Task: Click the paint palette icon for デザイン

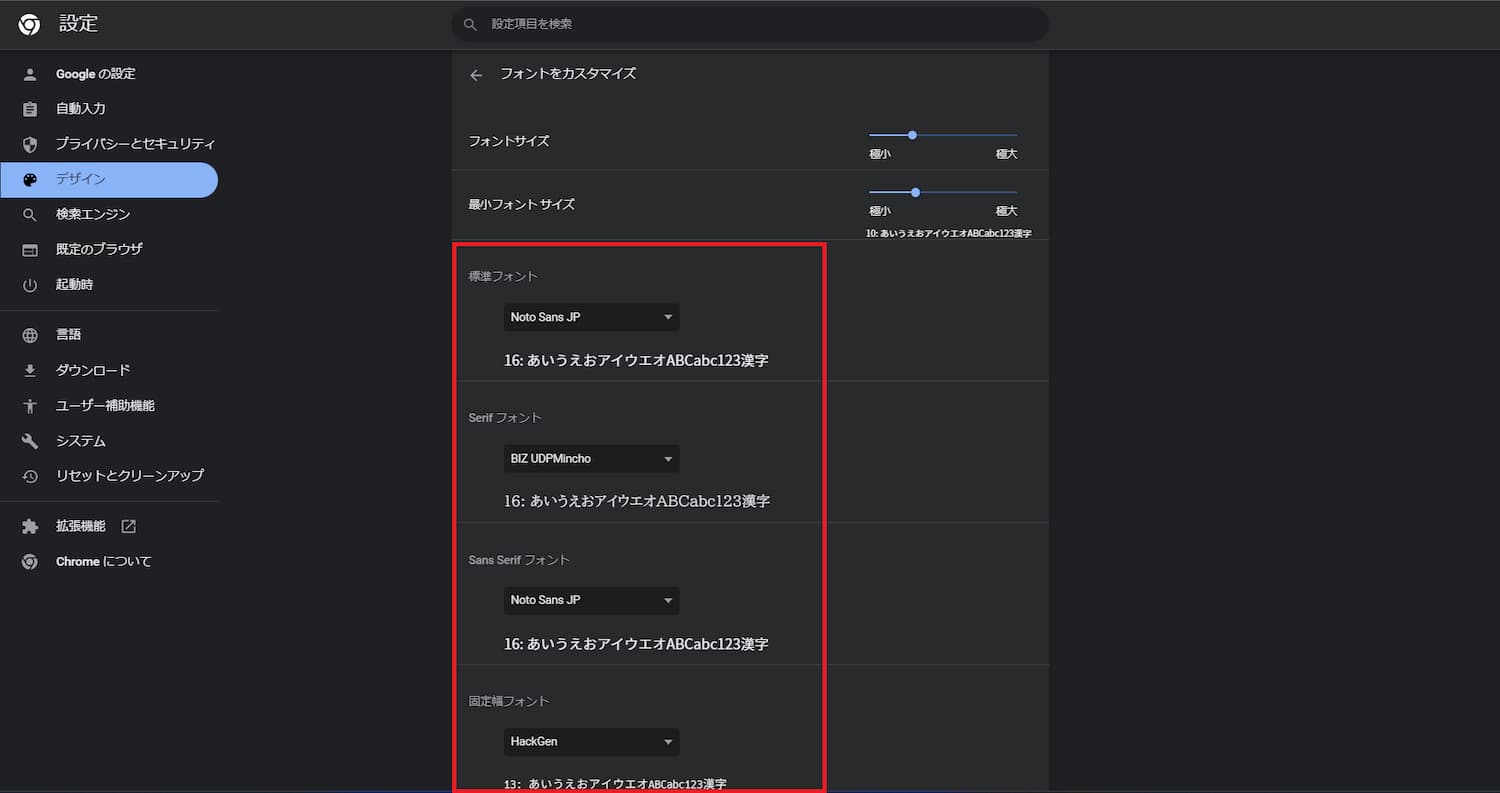Action: coord(28,179)
